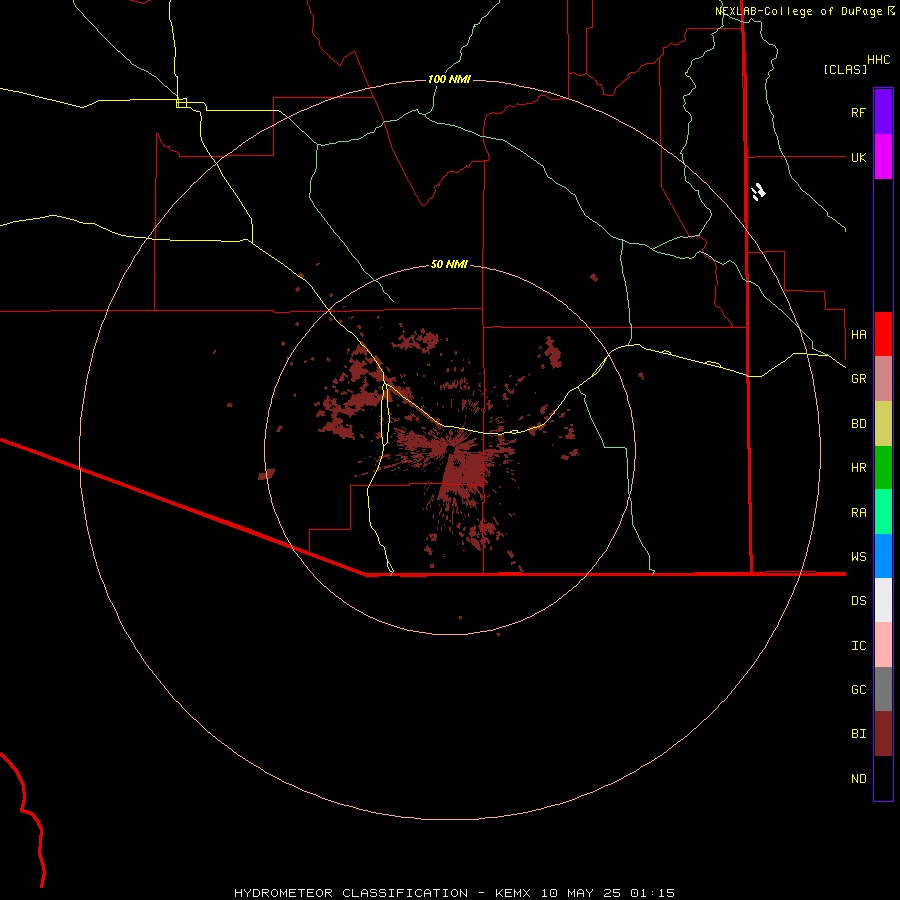
Task: Click the GR legend label
Action: tap(858, 378)
